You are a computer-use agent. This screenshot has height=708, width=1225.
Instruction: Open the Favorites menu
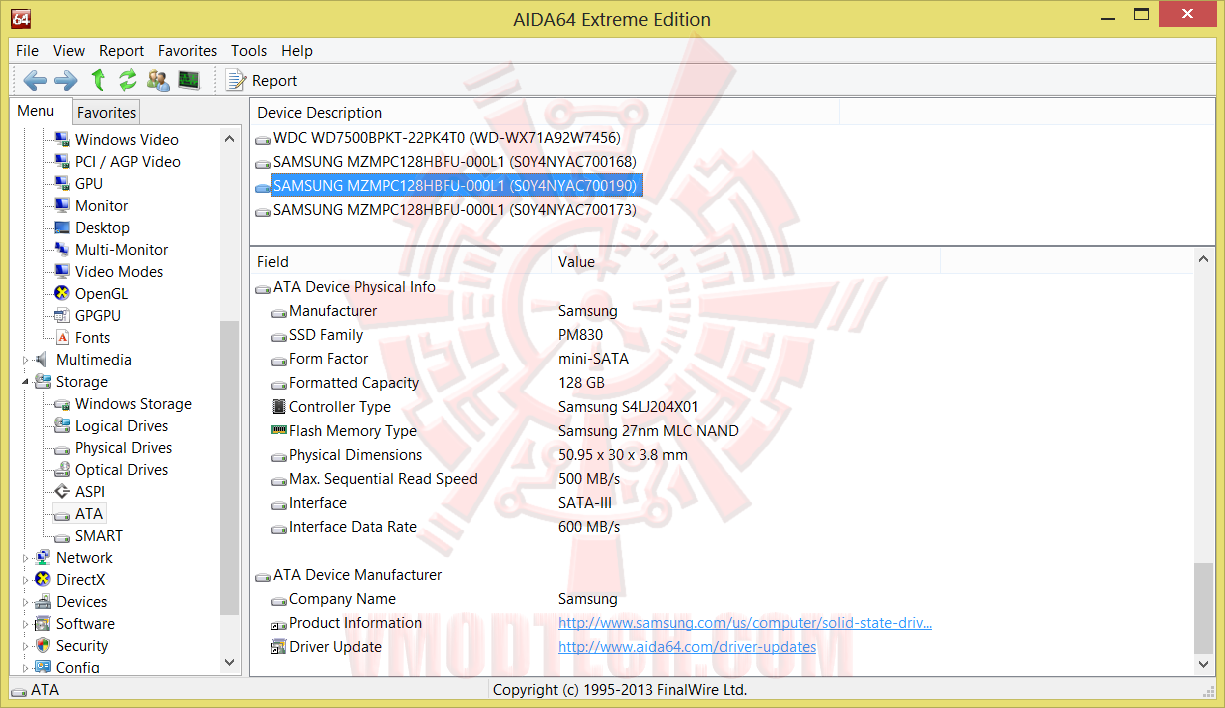tap(187, 51)
